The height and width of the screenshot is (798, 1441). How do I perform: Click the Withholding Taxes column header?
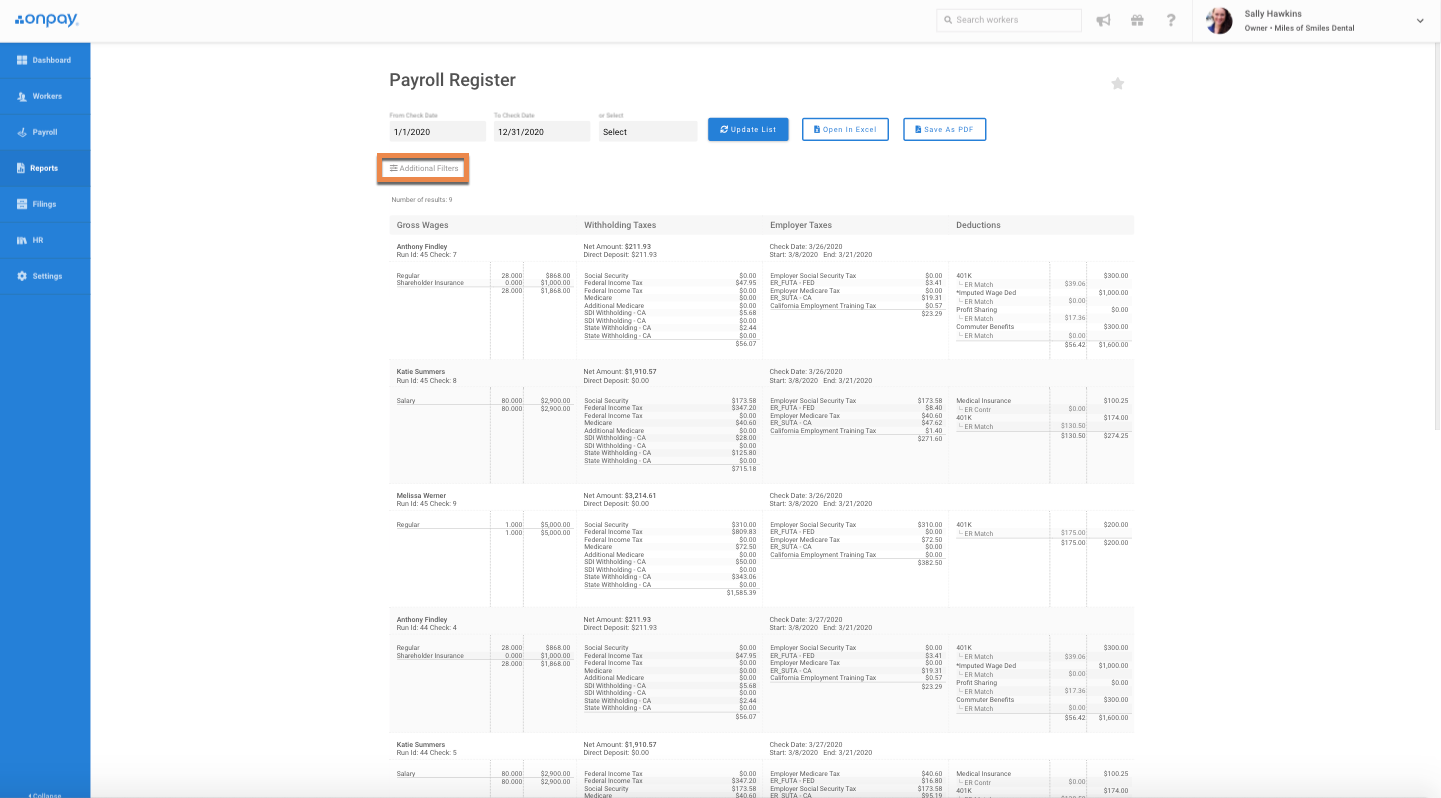point(620,225)
